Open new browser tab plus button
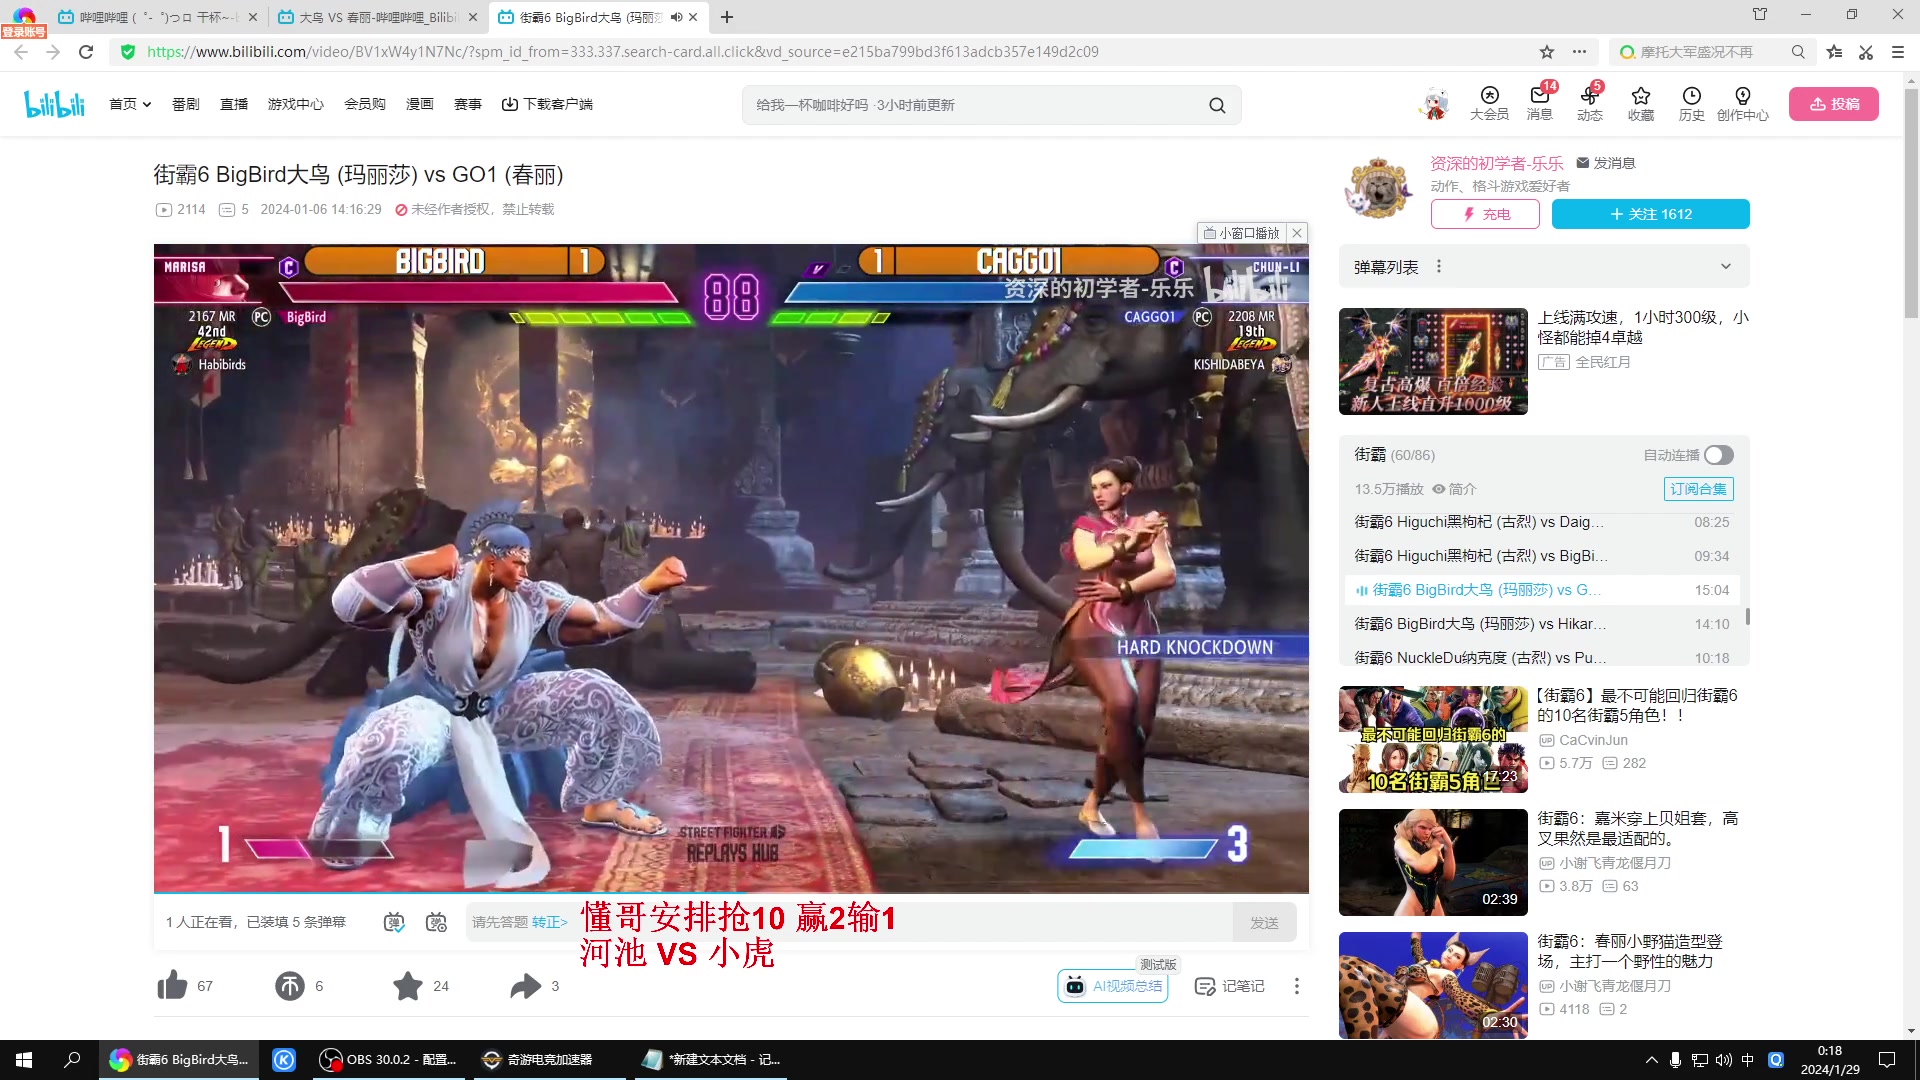Image resolution: width=1920 pixels, height=1080 pixels. pos(727,17)
